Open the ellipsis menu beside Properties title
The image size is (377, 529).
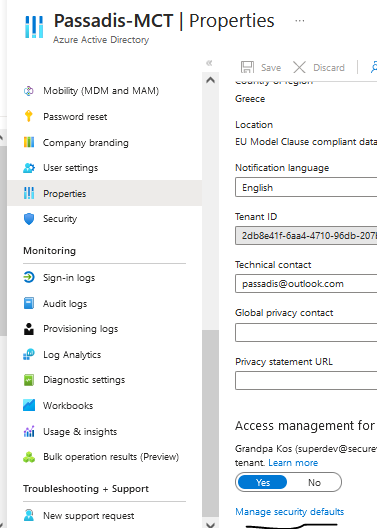299,21
